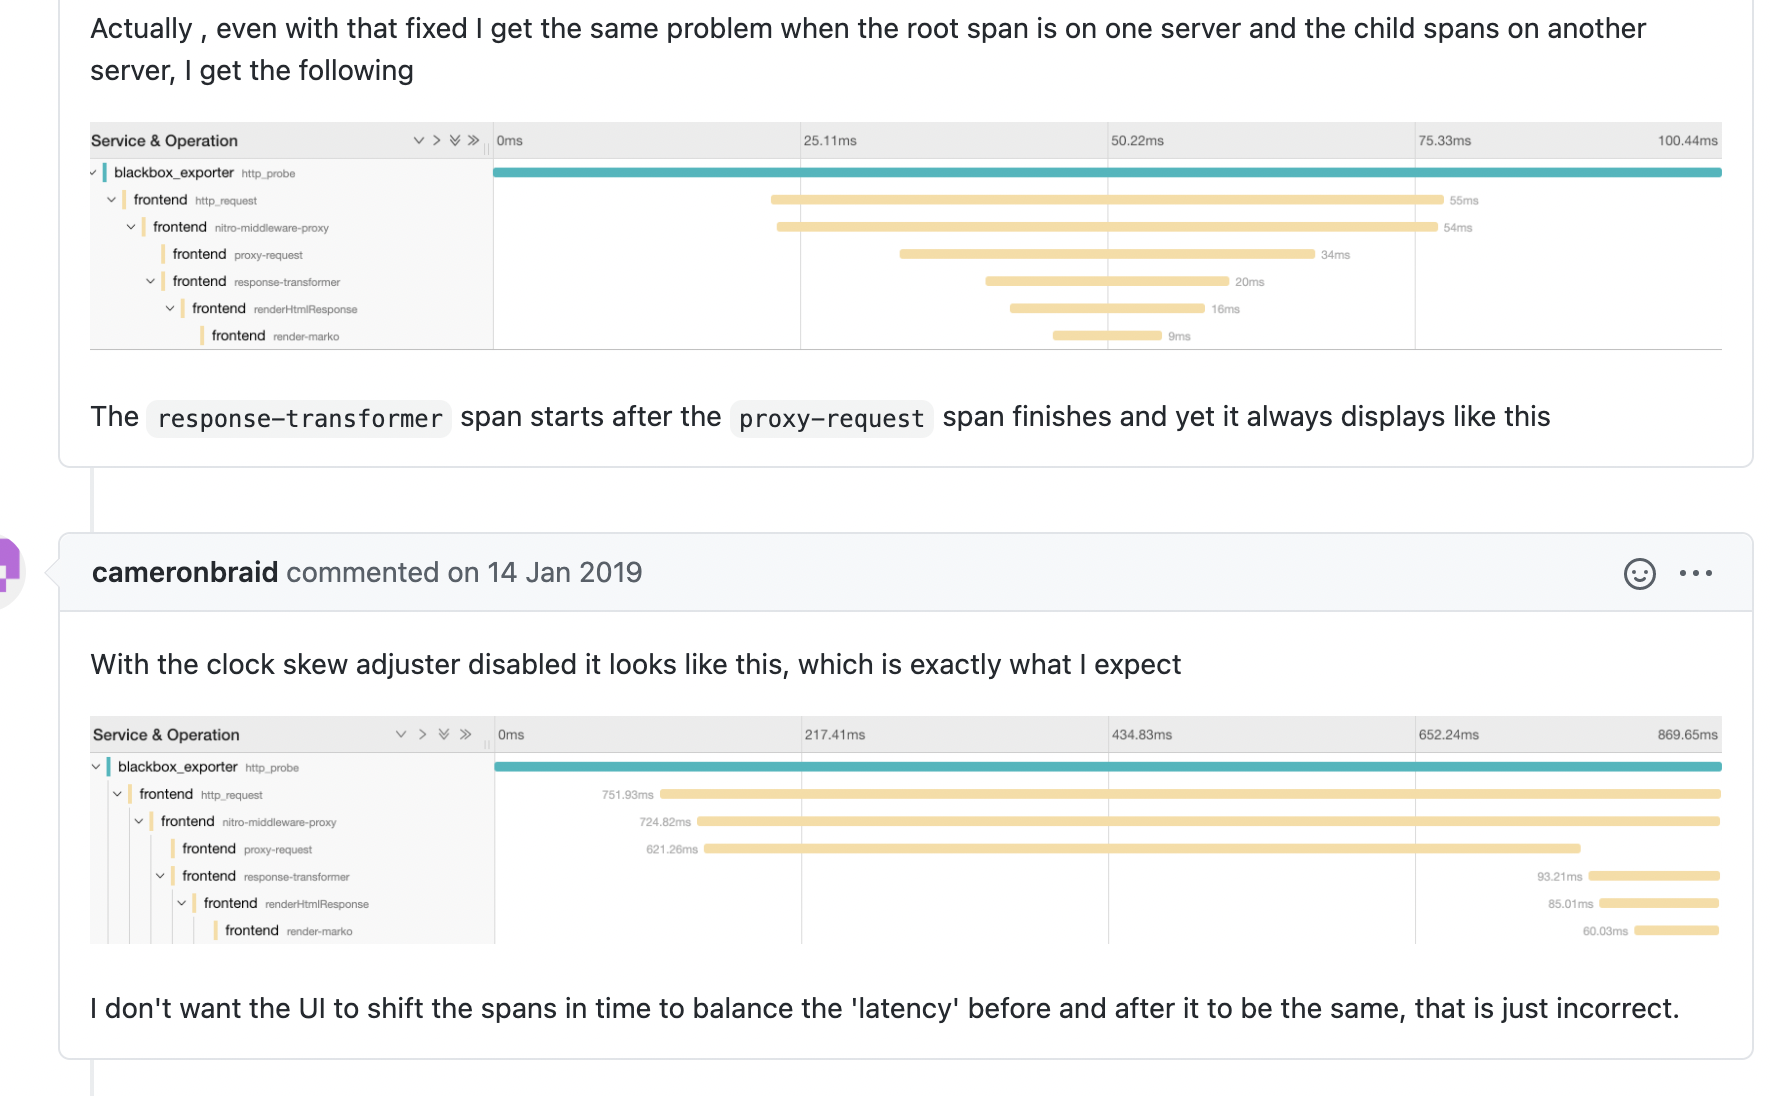Click the expand-all icon in second trace header
Screen dimensions: 1770x1096
443,734
